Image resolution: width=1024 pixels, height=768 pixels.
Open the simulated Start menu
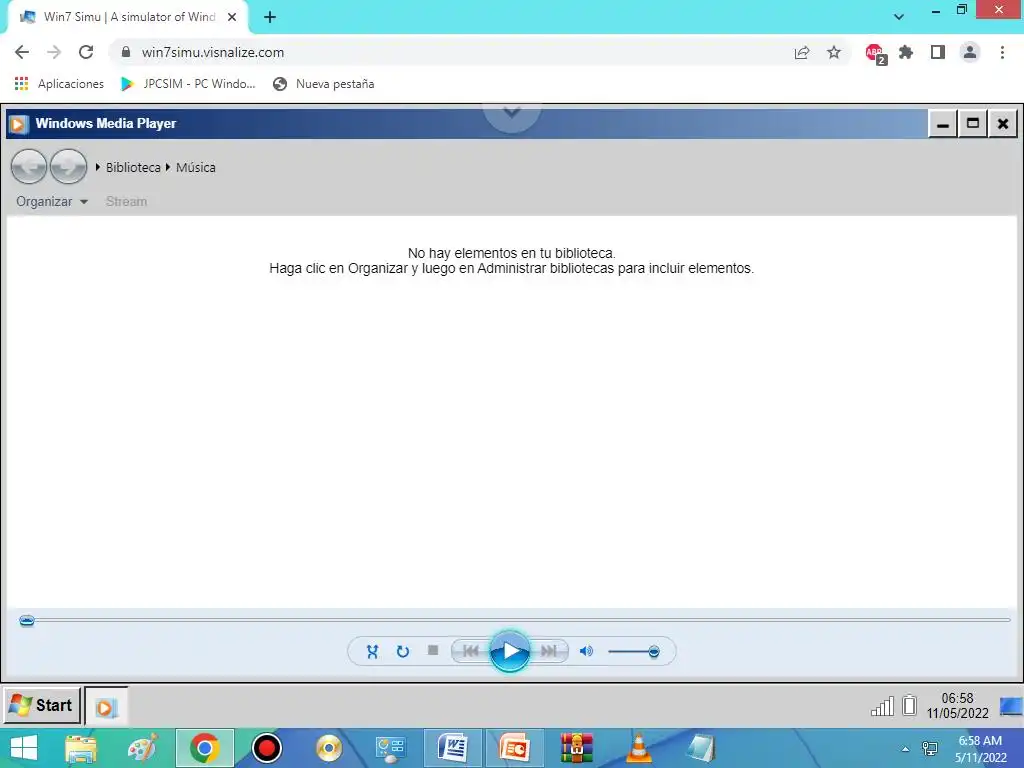(x=42, y=705)
